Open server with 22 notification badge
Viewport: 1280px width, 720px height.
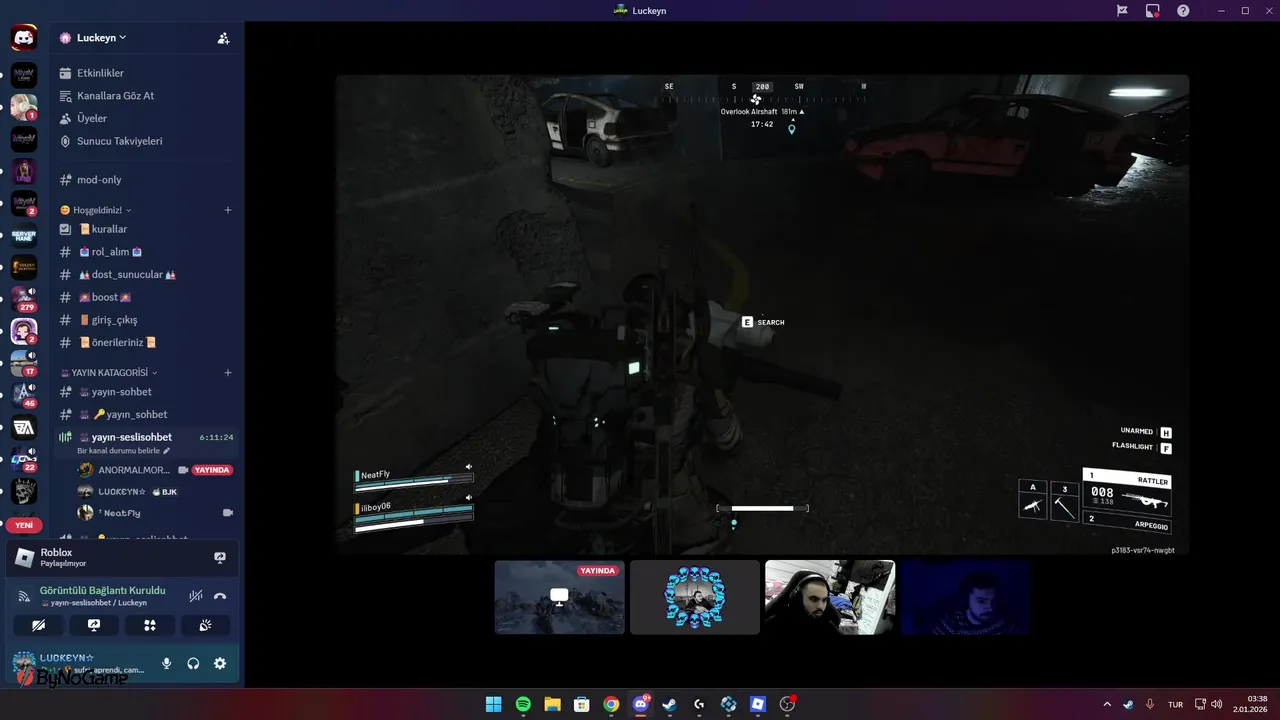click(x=24, y=460)
